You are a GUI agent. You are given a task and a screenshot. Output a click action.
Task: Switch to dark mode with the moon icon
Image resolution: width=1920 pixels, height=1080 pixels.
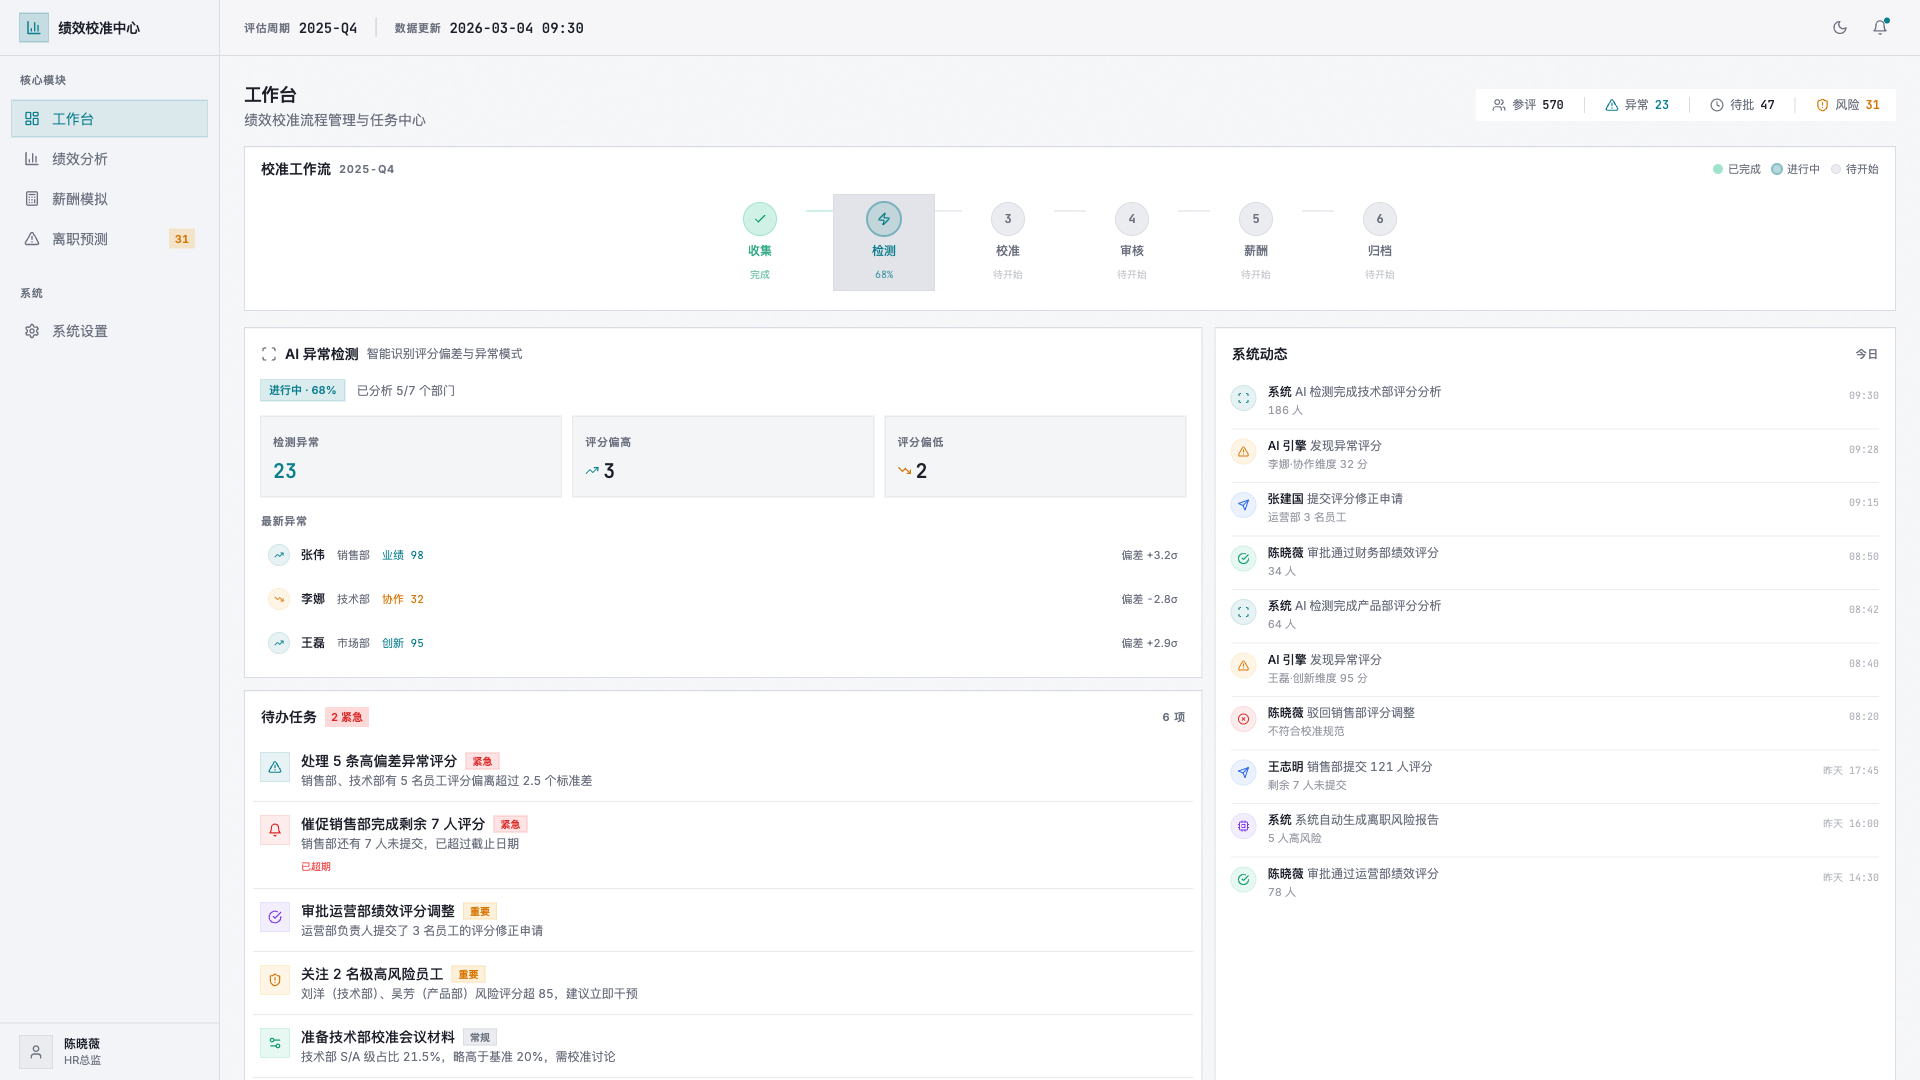tap(1840, 28)
